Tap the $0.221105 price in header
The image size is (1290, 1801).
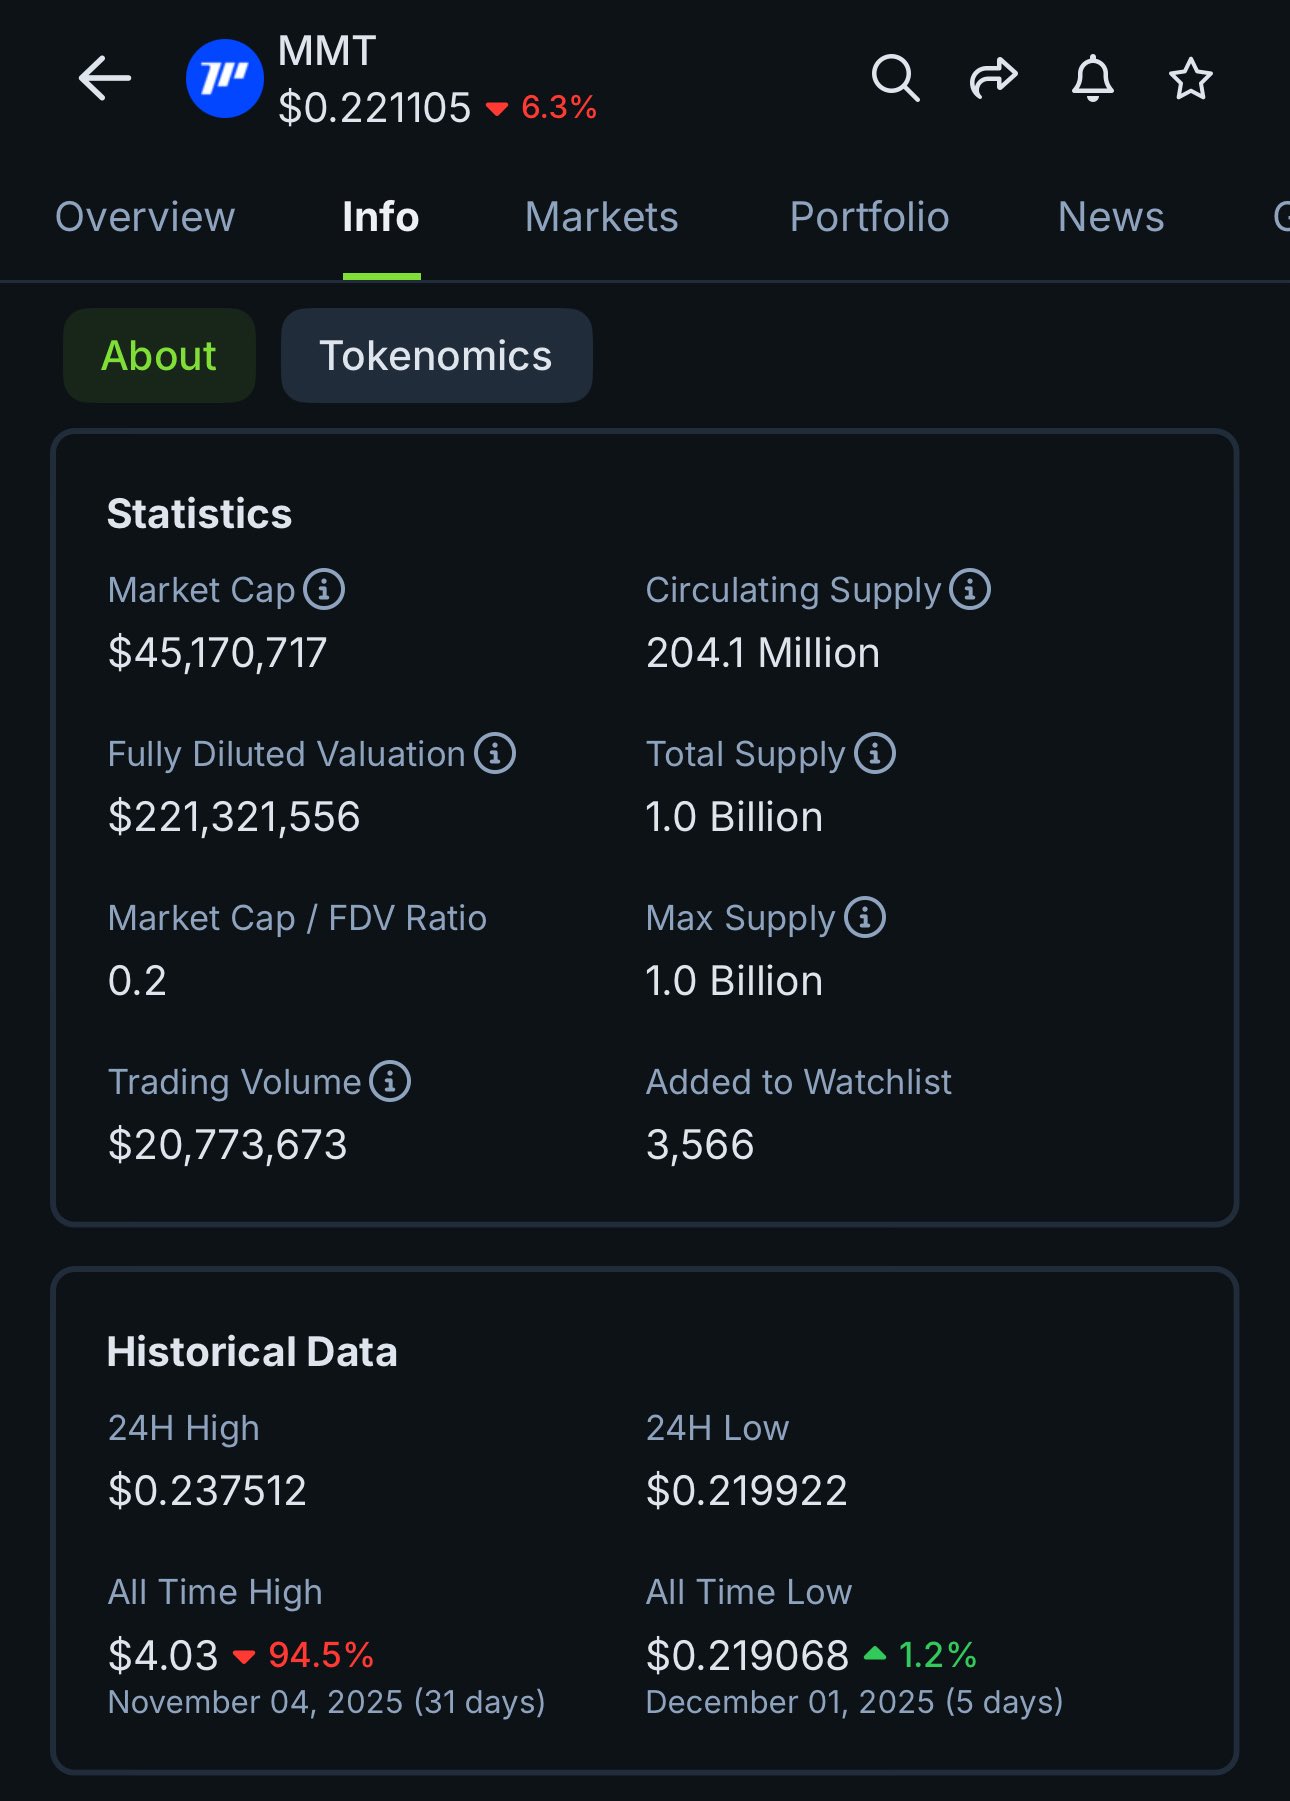click(x=375, y=108)
